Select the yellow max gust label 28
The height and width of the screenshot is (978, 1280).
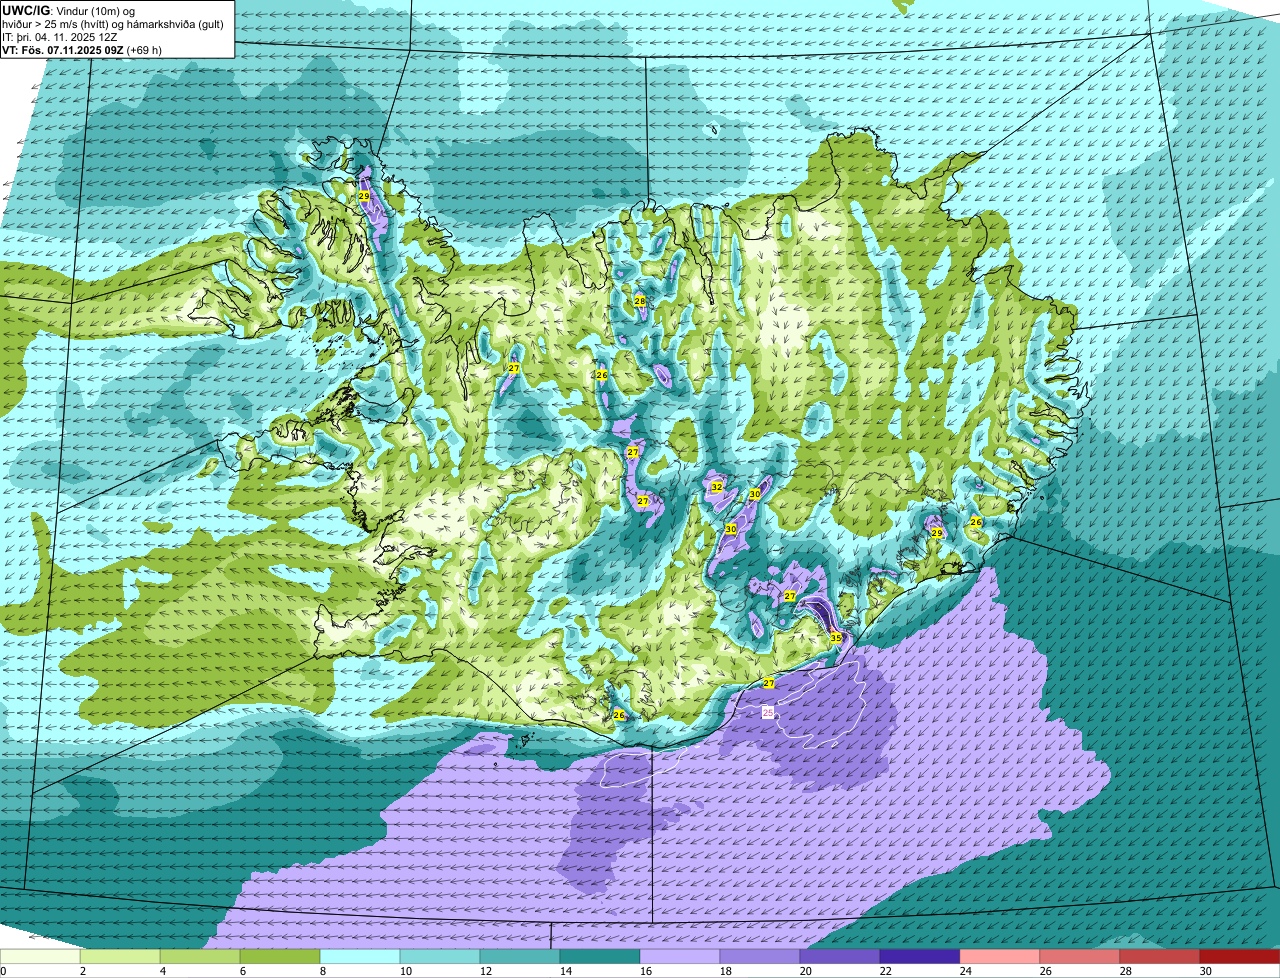click(640, 301)
